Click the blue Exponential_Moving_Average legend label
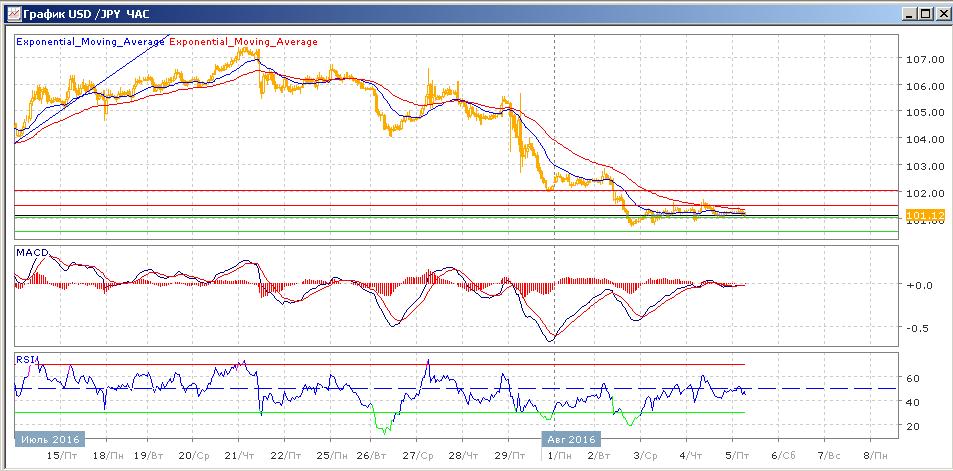Image resolution: width=953 pixels, height=471 pixels. pos(92,42)
